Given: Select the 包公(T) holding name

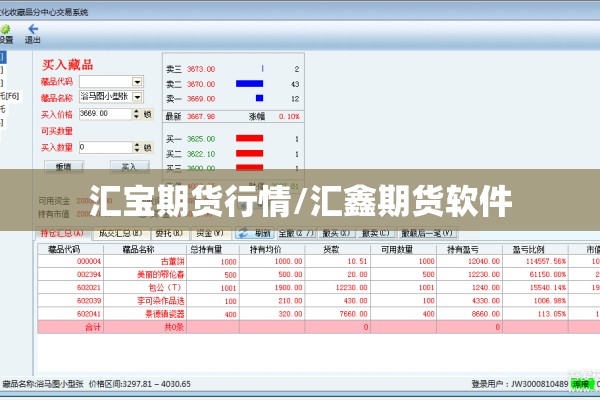Looking at the screenshot, I should point(166,287).
